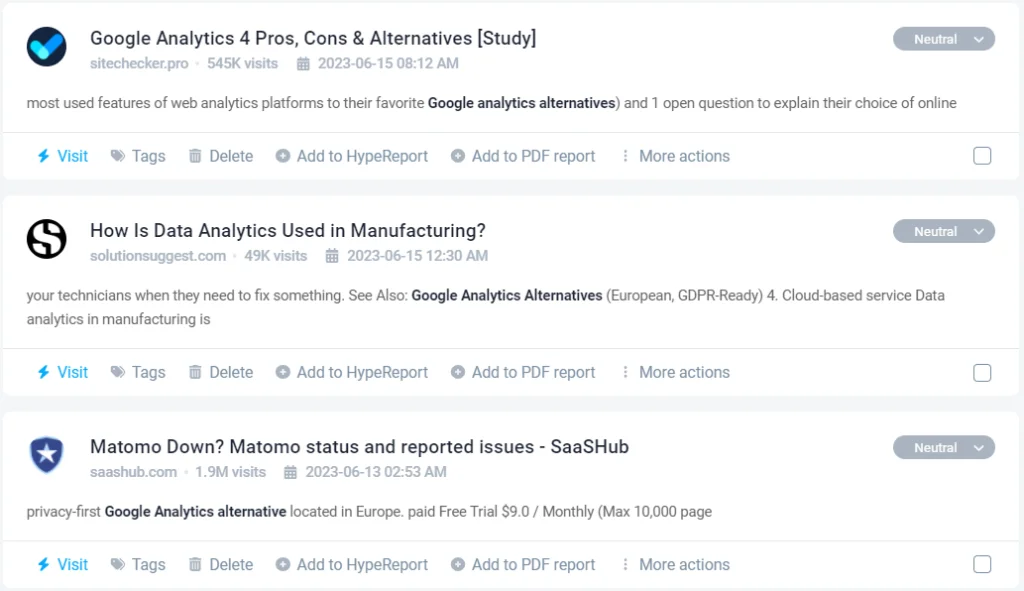The width and height of the screenshot is (1024, 591).
Task: Click tag icon for Data Analytics mention
Action: (118, 372)
